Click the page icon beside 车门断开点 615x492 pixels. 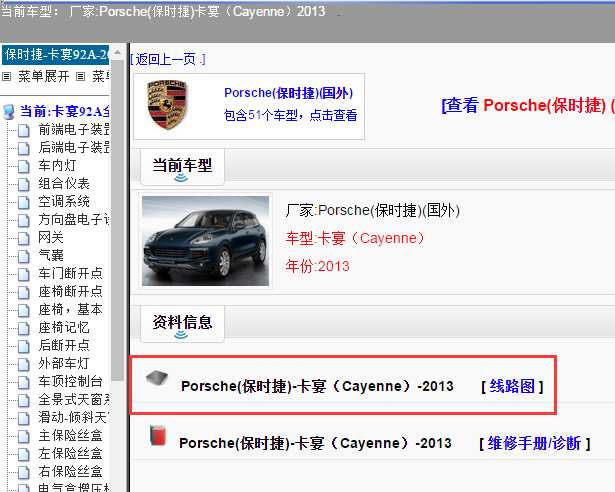pos(24,274)
